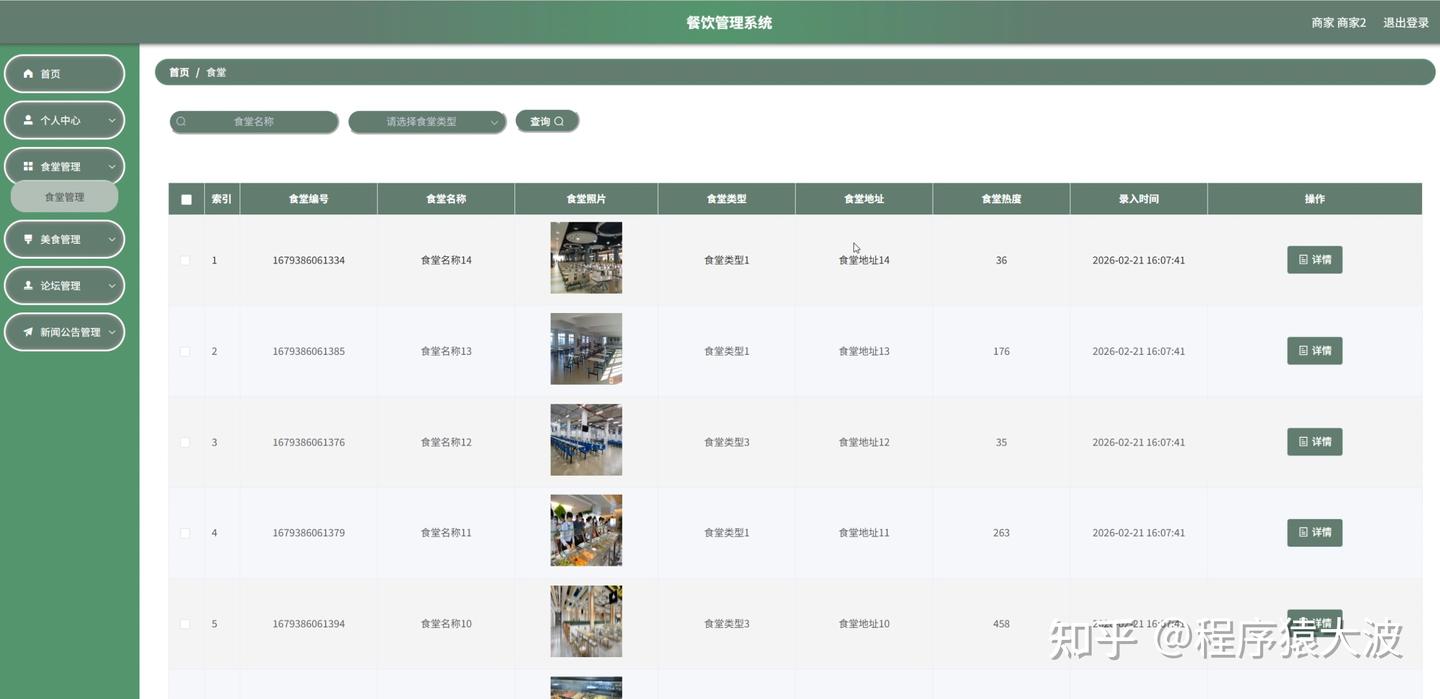Focus the 食堂名称 search input

coord(254,122)
